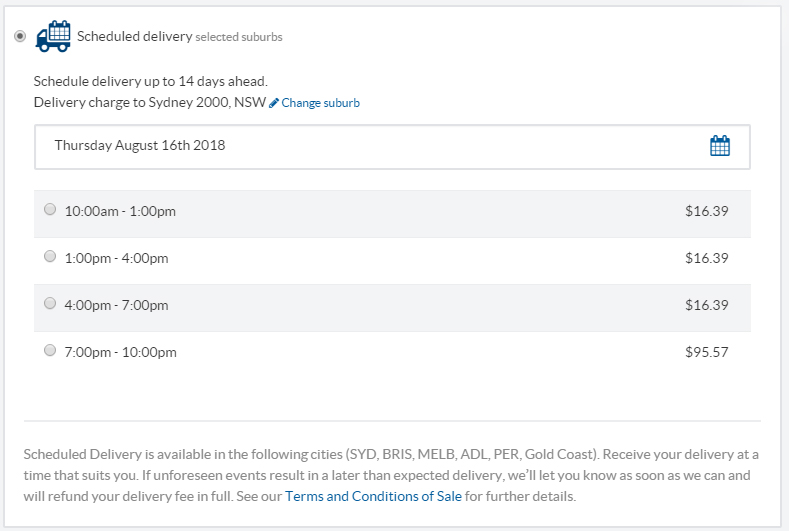This screenshot has height=531, width=789.
Task: Choose the 7:00pm - 10:00pm radio button
Action: tap(50, 350)
